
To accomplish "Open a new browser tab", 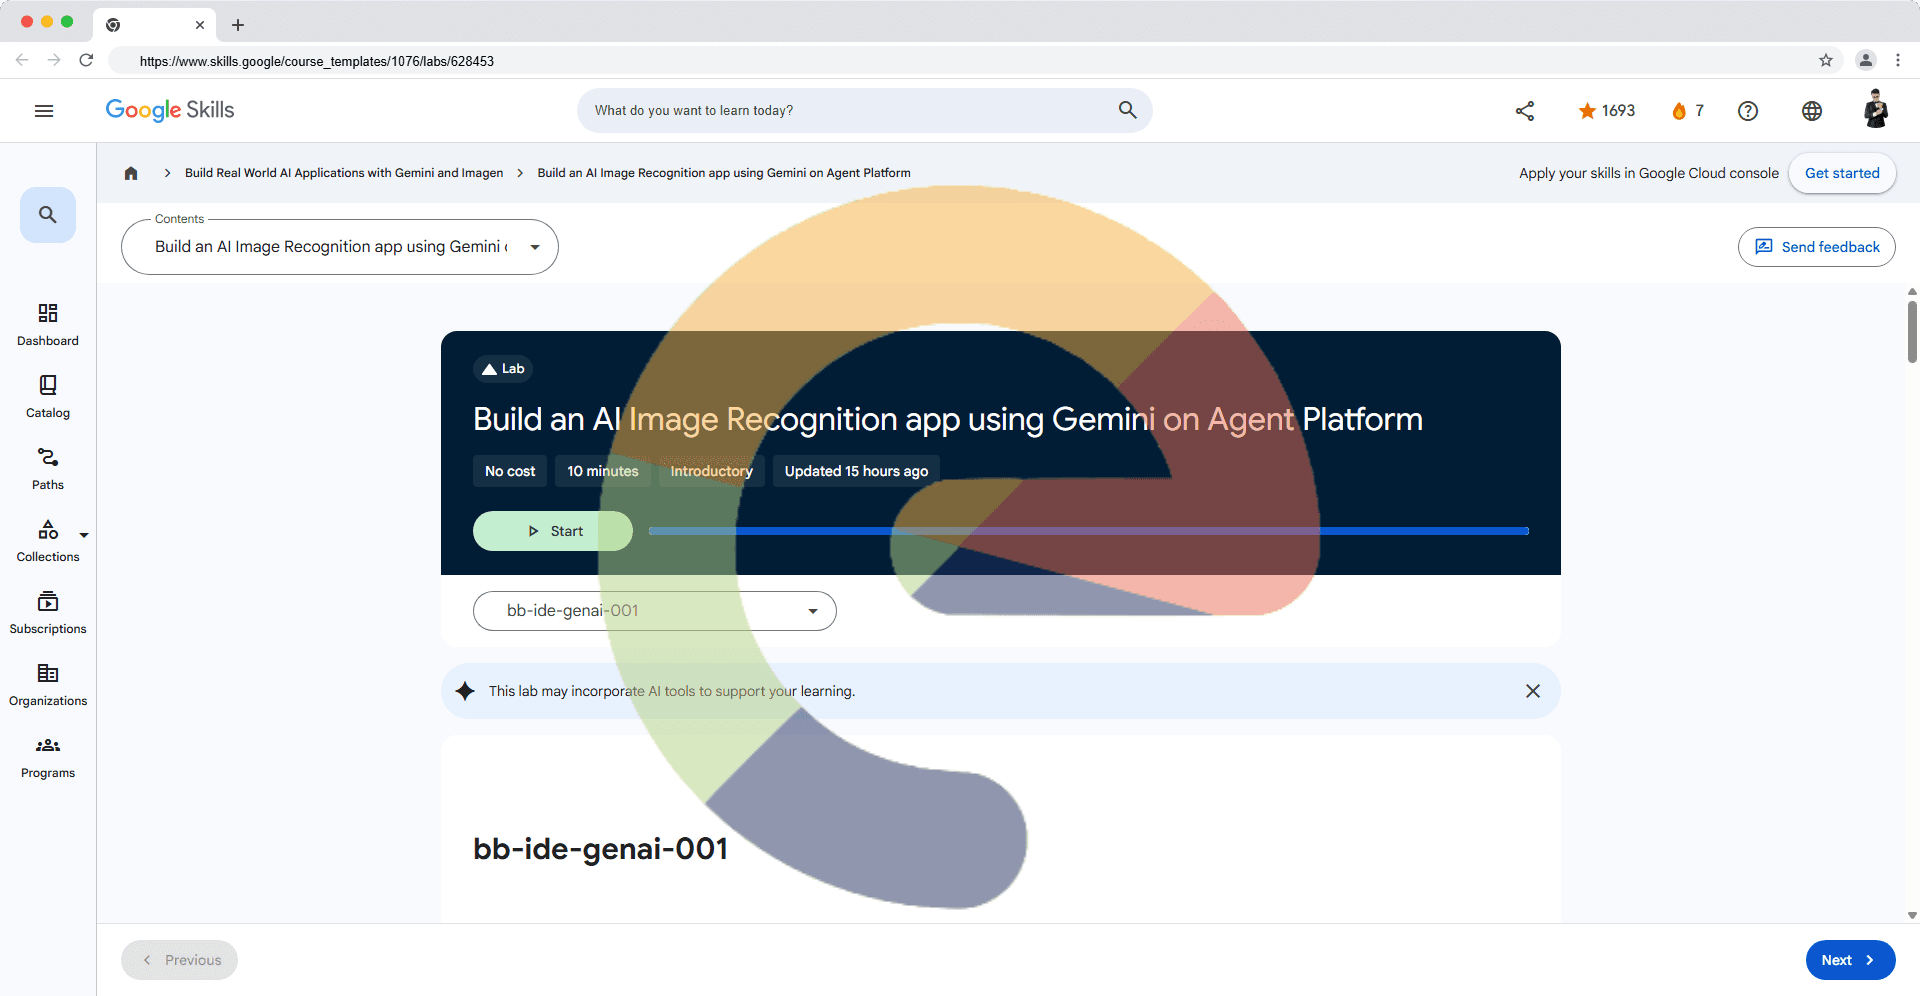I will click(x=238, y=25).
